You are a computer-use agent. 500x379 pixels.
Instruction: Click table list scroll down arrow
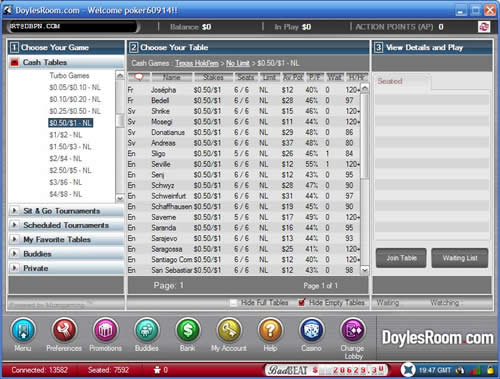click(365, 270)
